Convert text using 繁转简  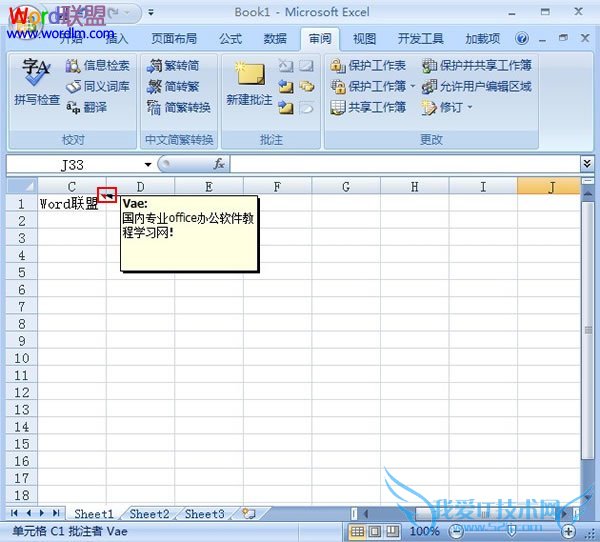[173, 65]
